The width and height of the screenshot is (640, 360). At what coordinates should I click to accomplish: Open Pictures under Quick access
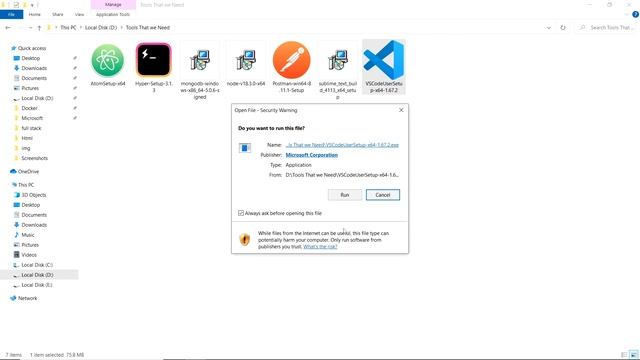30,88
